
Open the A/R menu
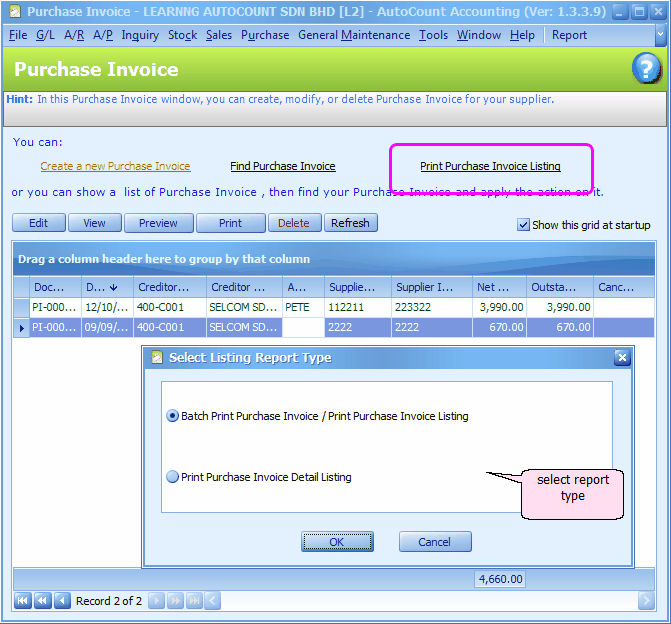pos(74,35)
